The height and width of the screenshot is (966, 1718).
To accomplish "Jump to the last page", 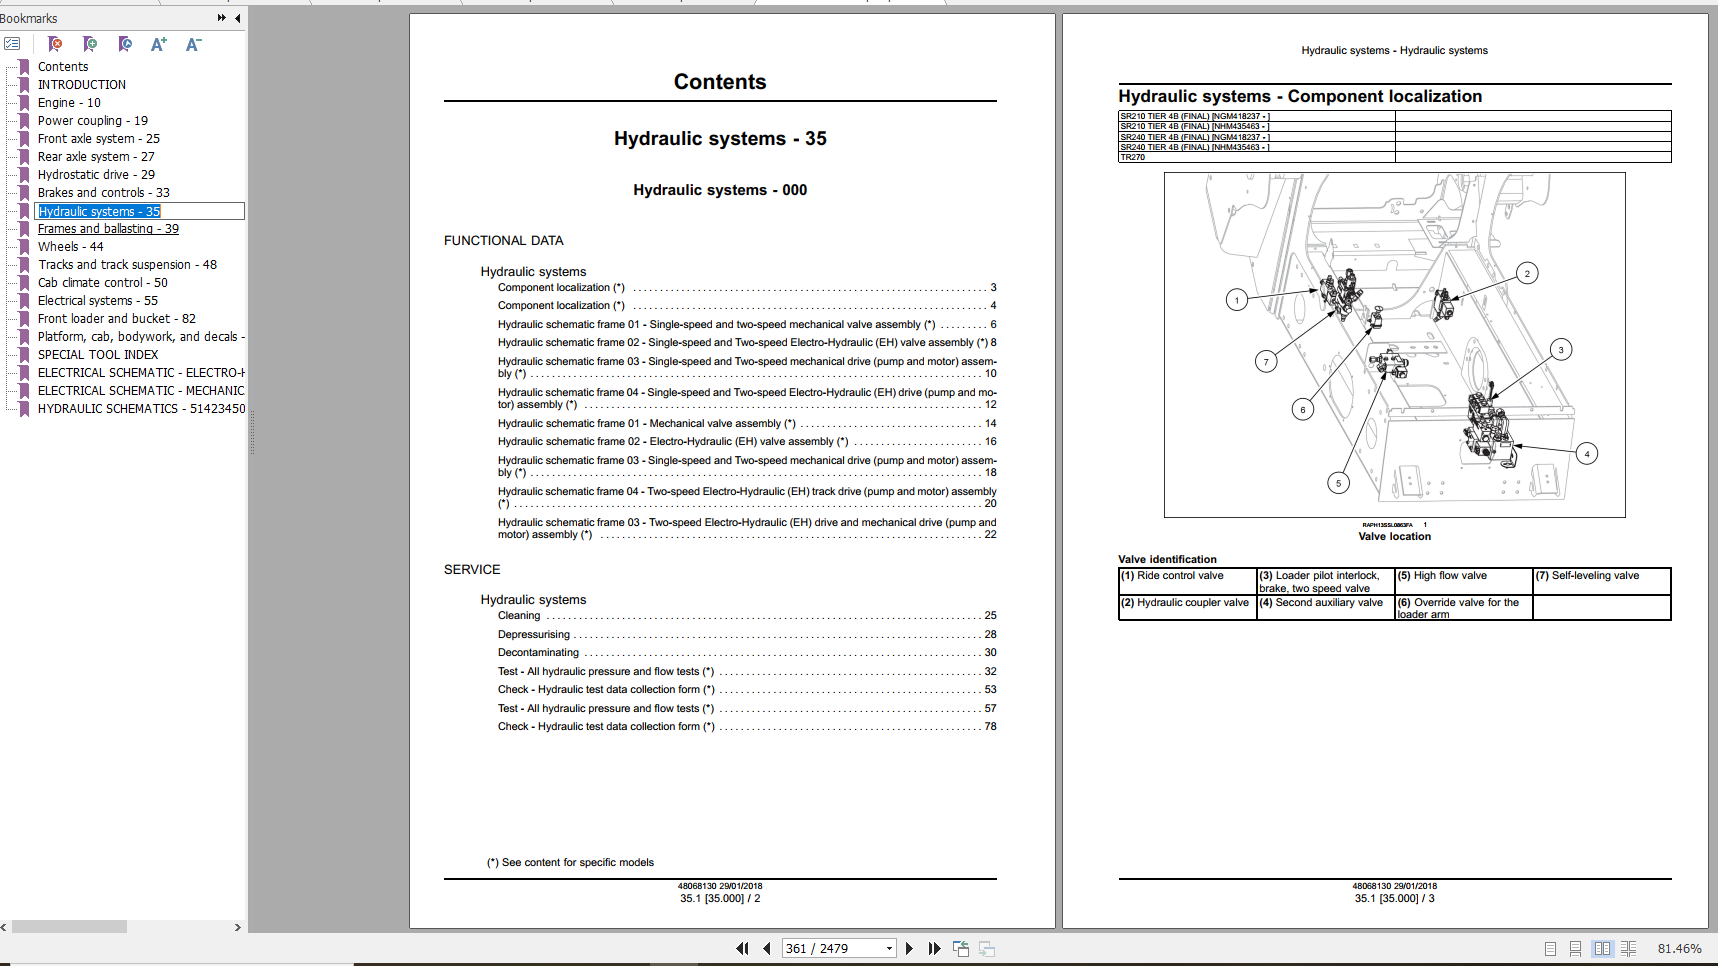I will [x=934, y=948].
